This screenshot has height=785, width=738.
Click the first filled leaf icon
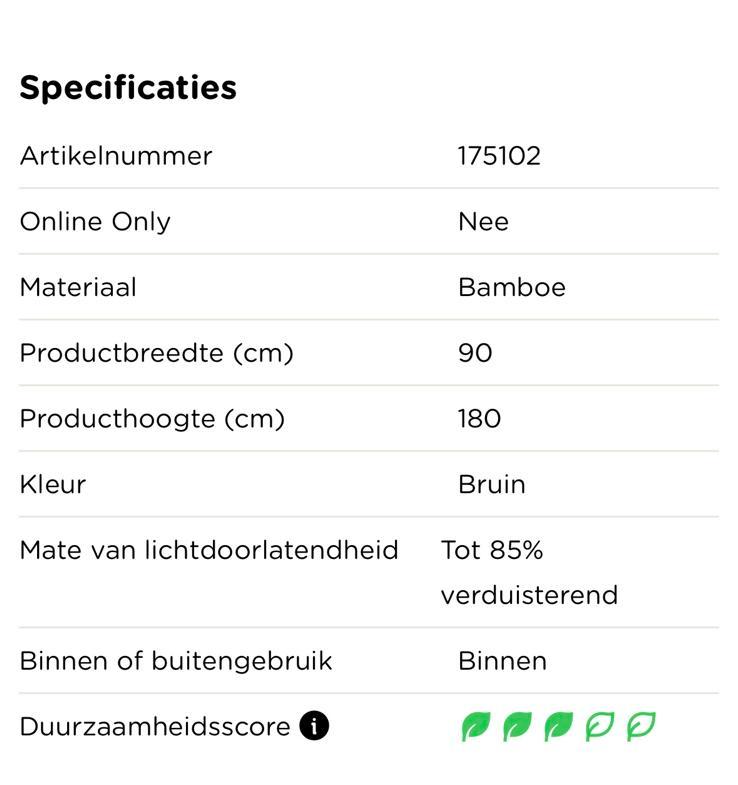tap(475, 726)
